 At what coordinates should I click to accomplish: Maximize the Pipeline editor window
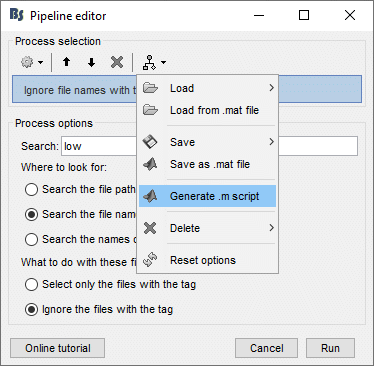coord(304,15)
